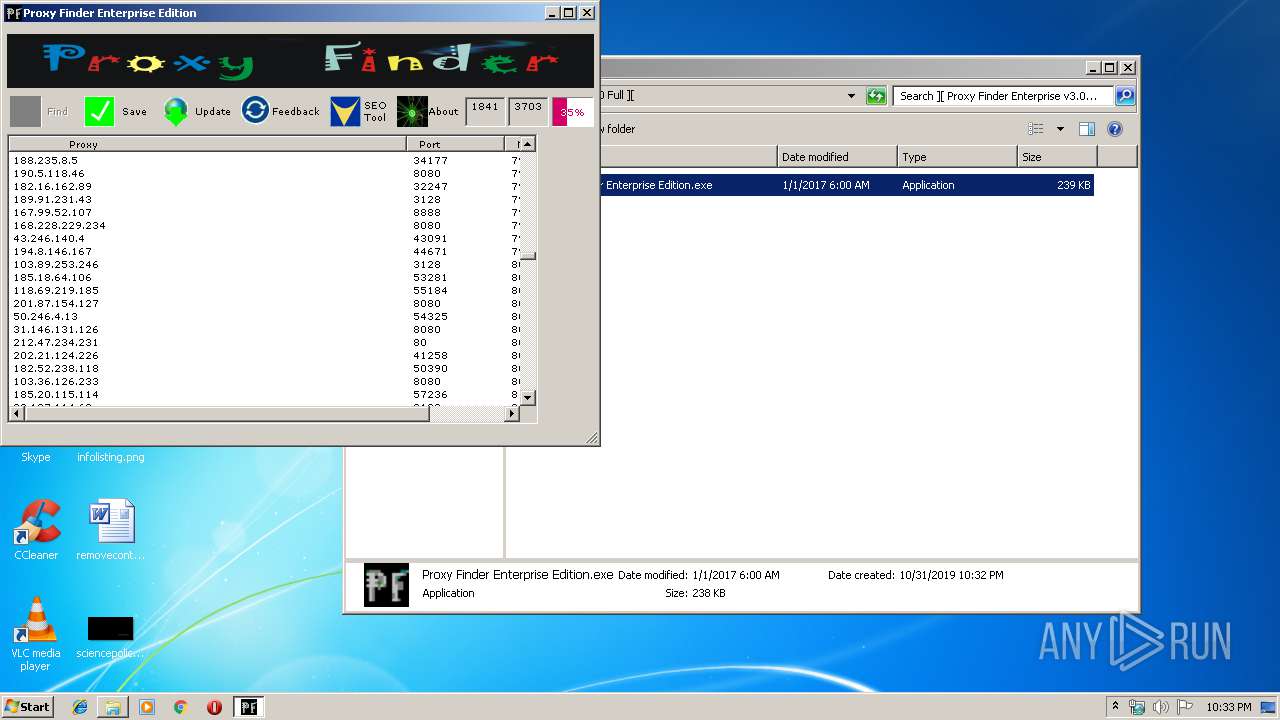This screenshot has height=720, width=1280.
Task: Sort Explorer by Date modified column
Action: click(x=837, y=157)
